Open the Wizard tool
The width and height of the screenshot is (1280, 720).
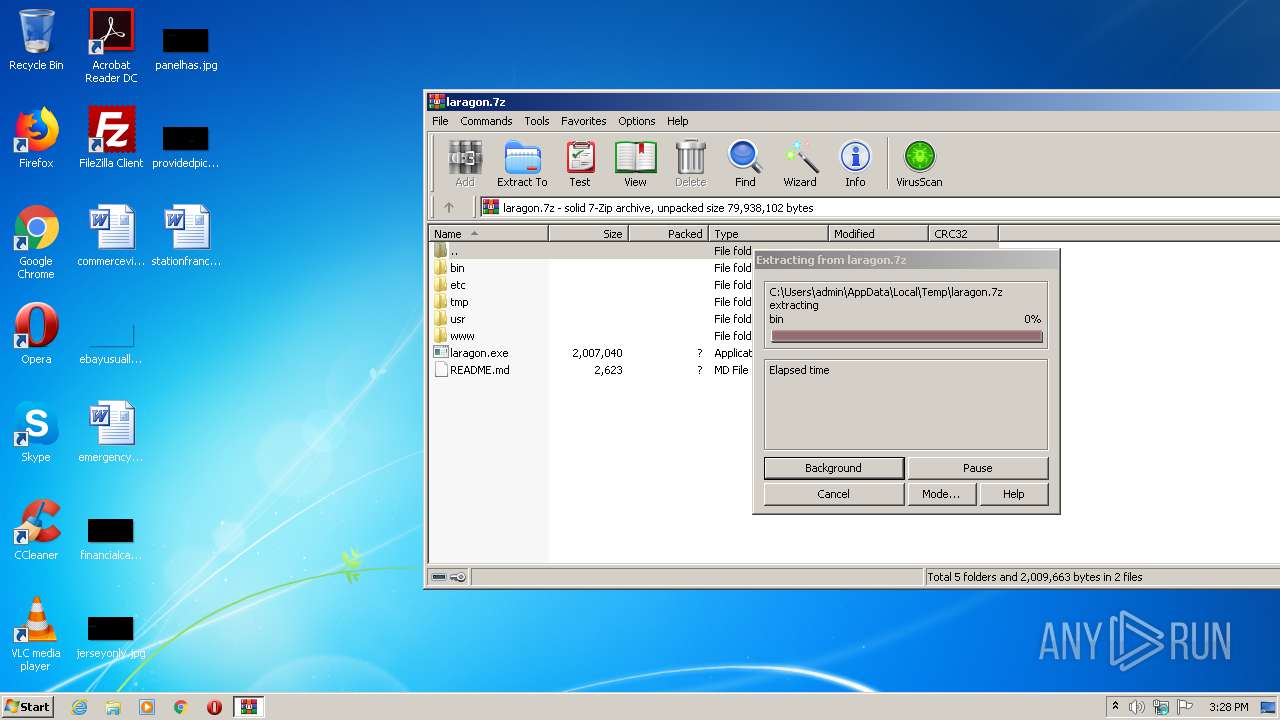(800, 164)
